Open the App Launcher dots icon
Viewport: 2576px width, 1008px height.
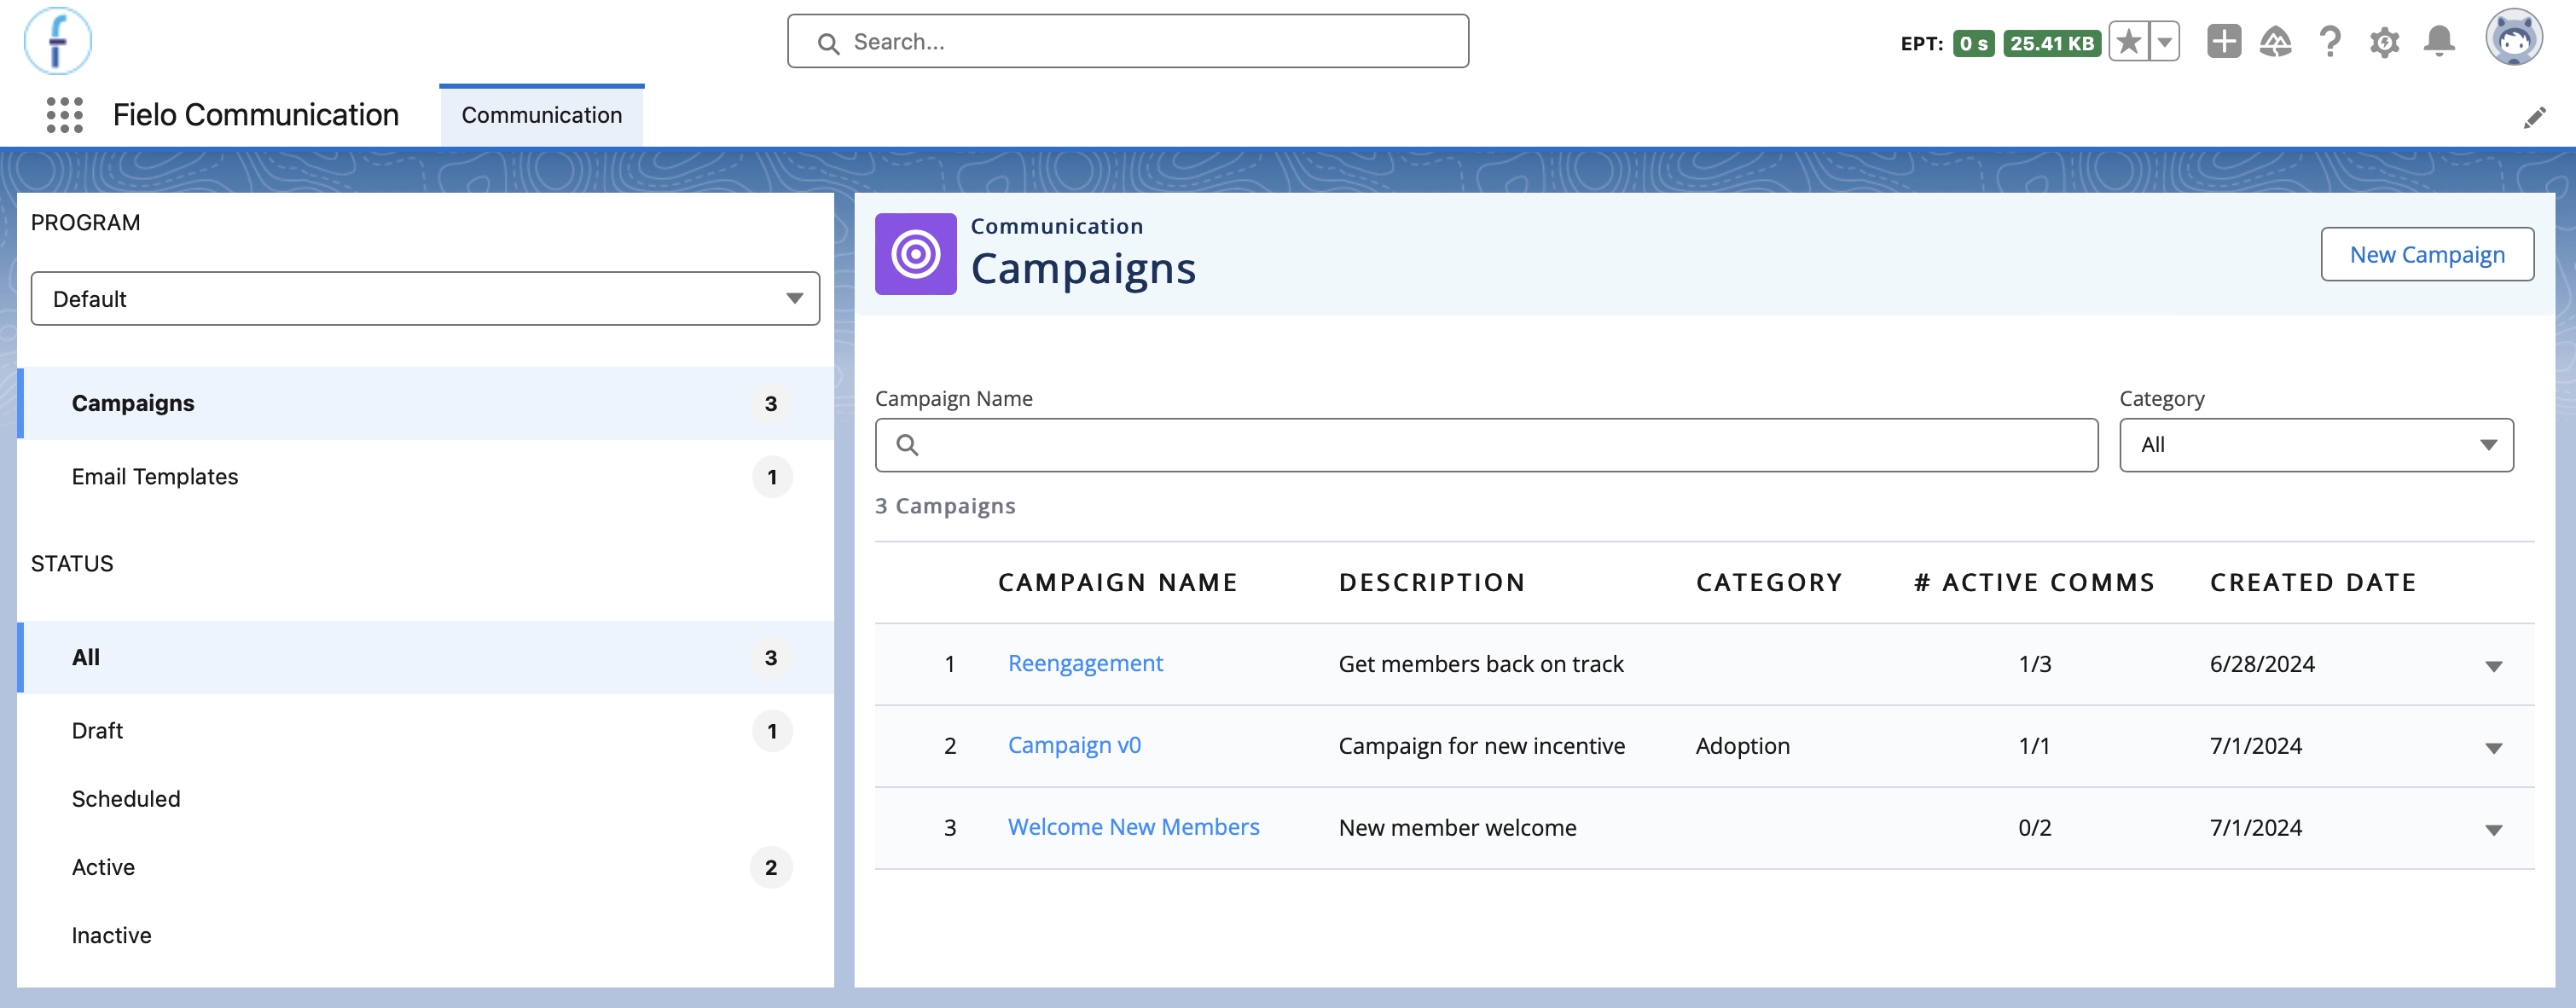coord(65,115)
